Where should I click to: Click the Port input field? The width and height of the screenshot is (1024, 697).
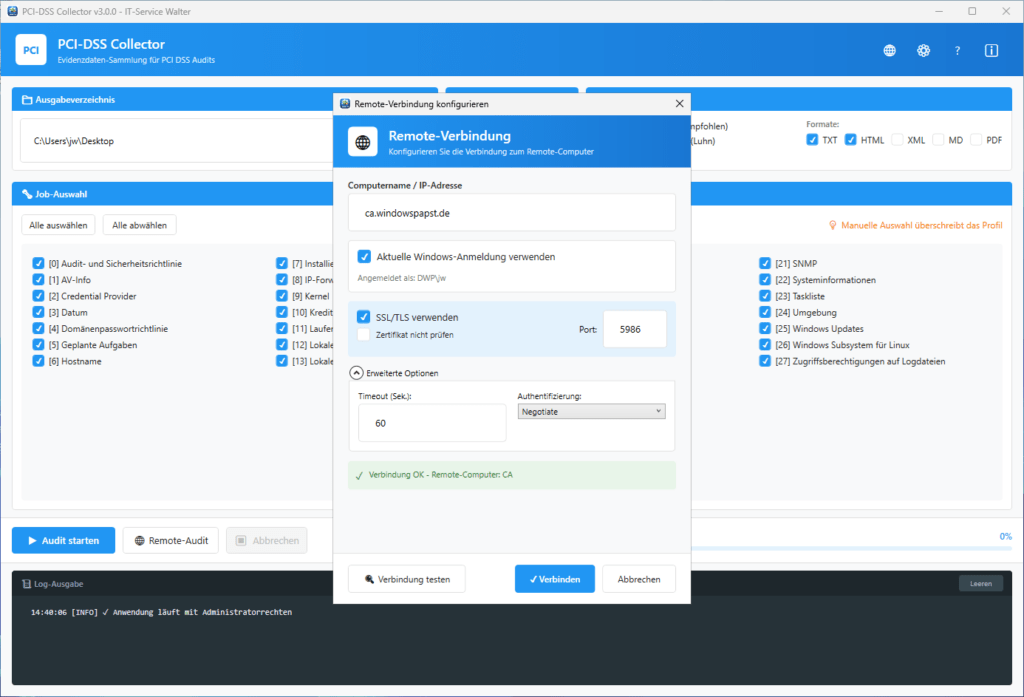click(634, 328)
